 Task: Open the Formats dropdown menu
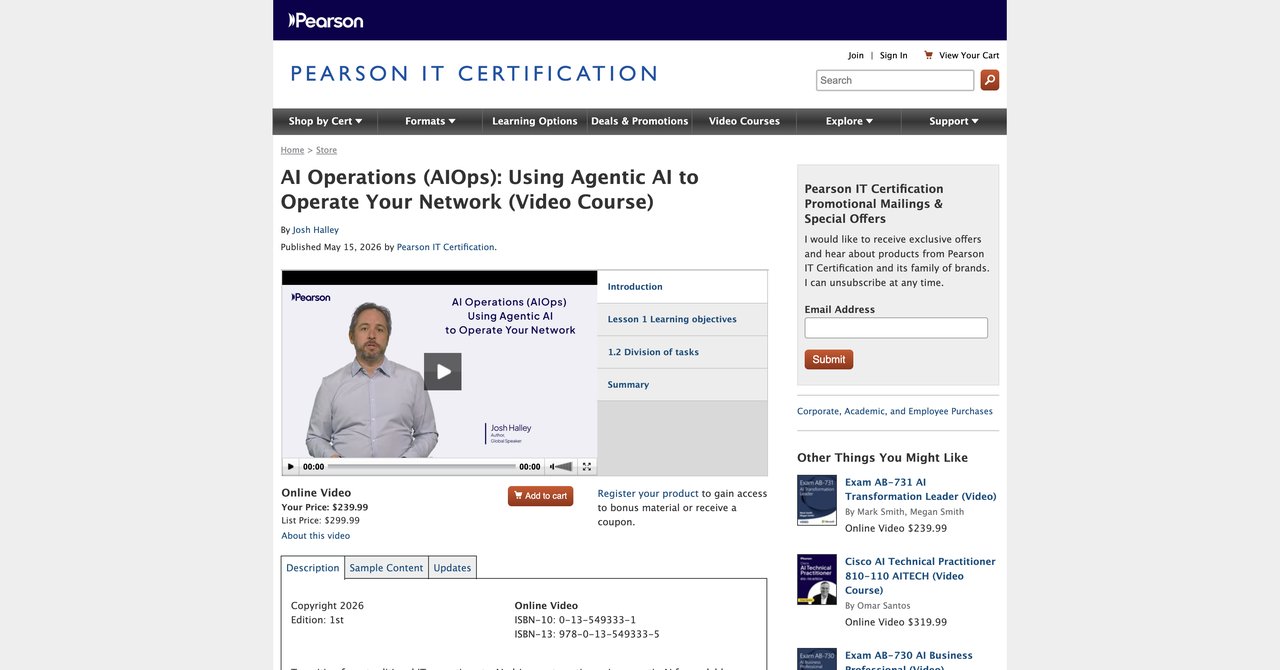tap(430, 121)
